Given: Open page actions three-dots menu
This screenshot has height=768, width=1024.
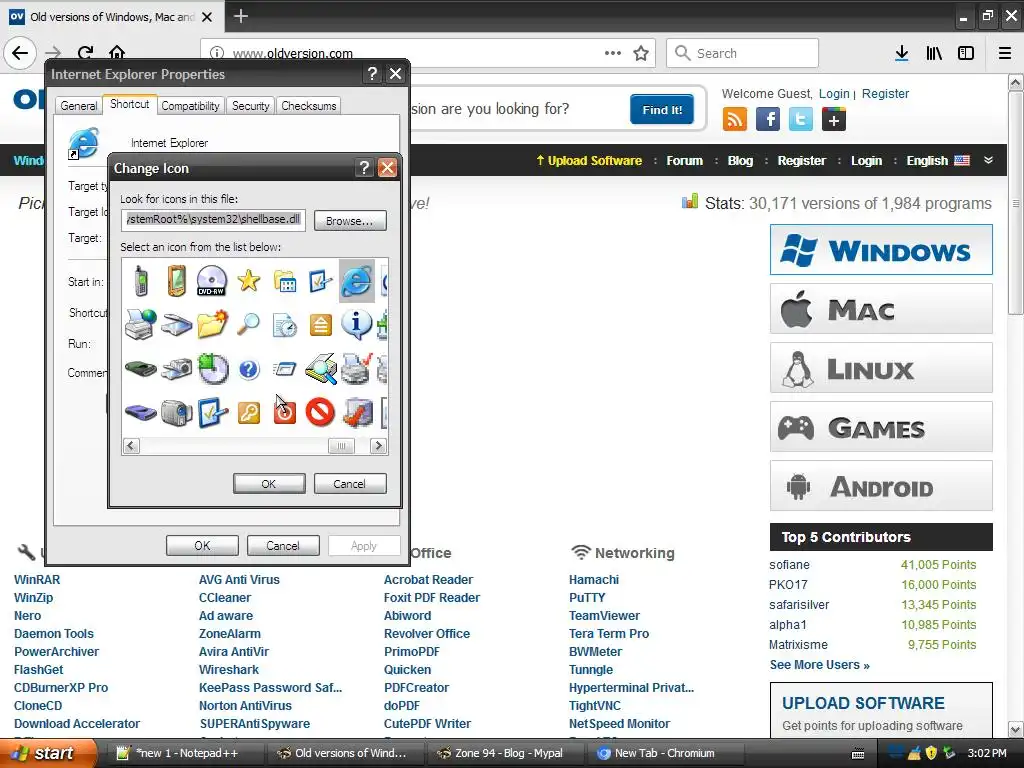Looking at the screenshot, I should 613,53.
